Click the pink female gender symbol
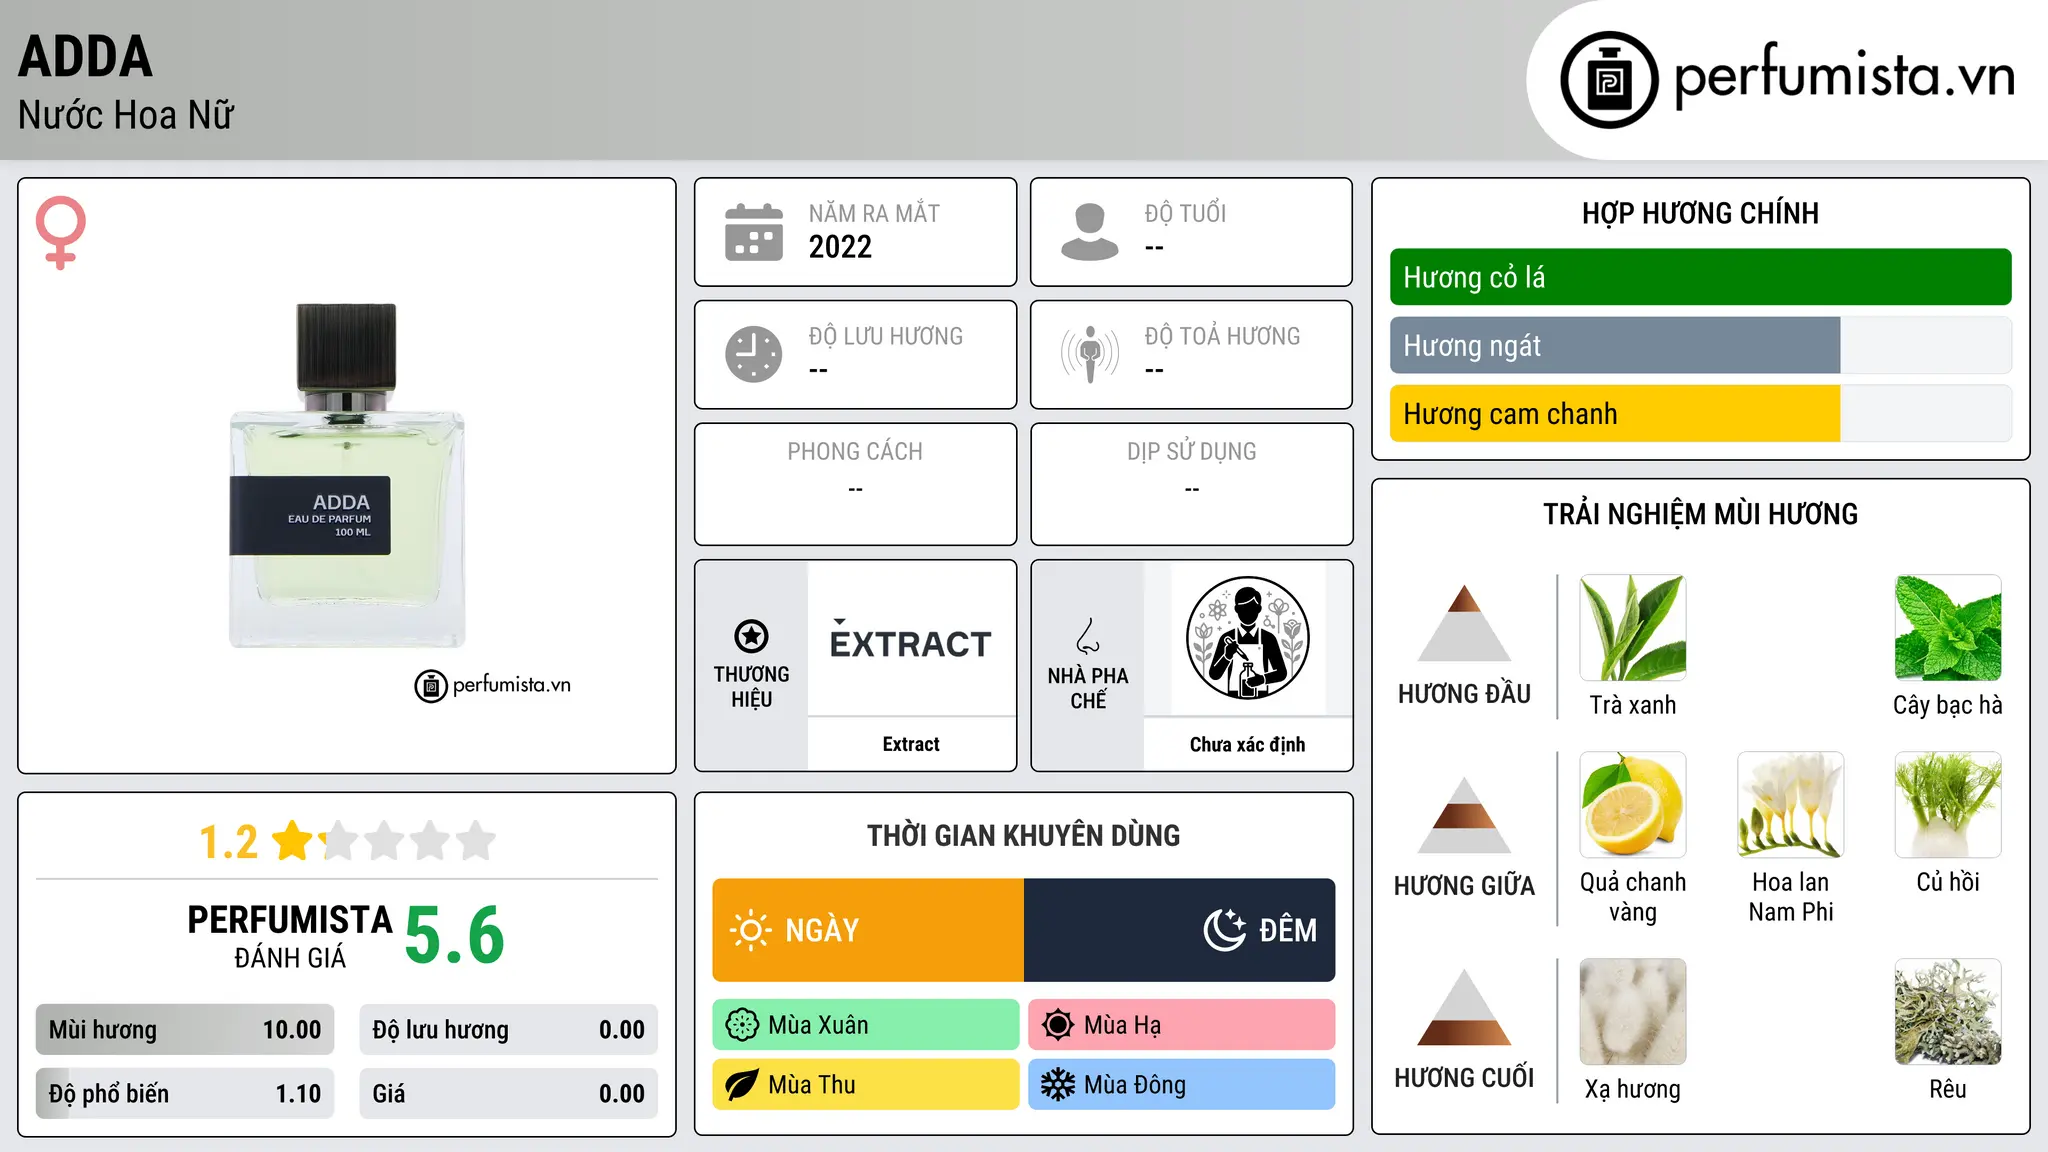This screenshot has width=2048, height=1152. [61, 233]
